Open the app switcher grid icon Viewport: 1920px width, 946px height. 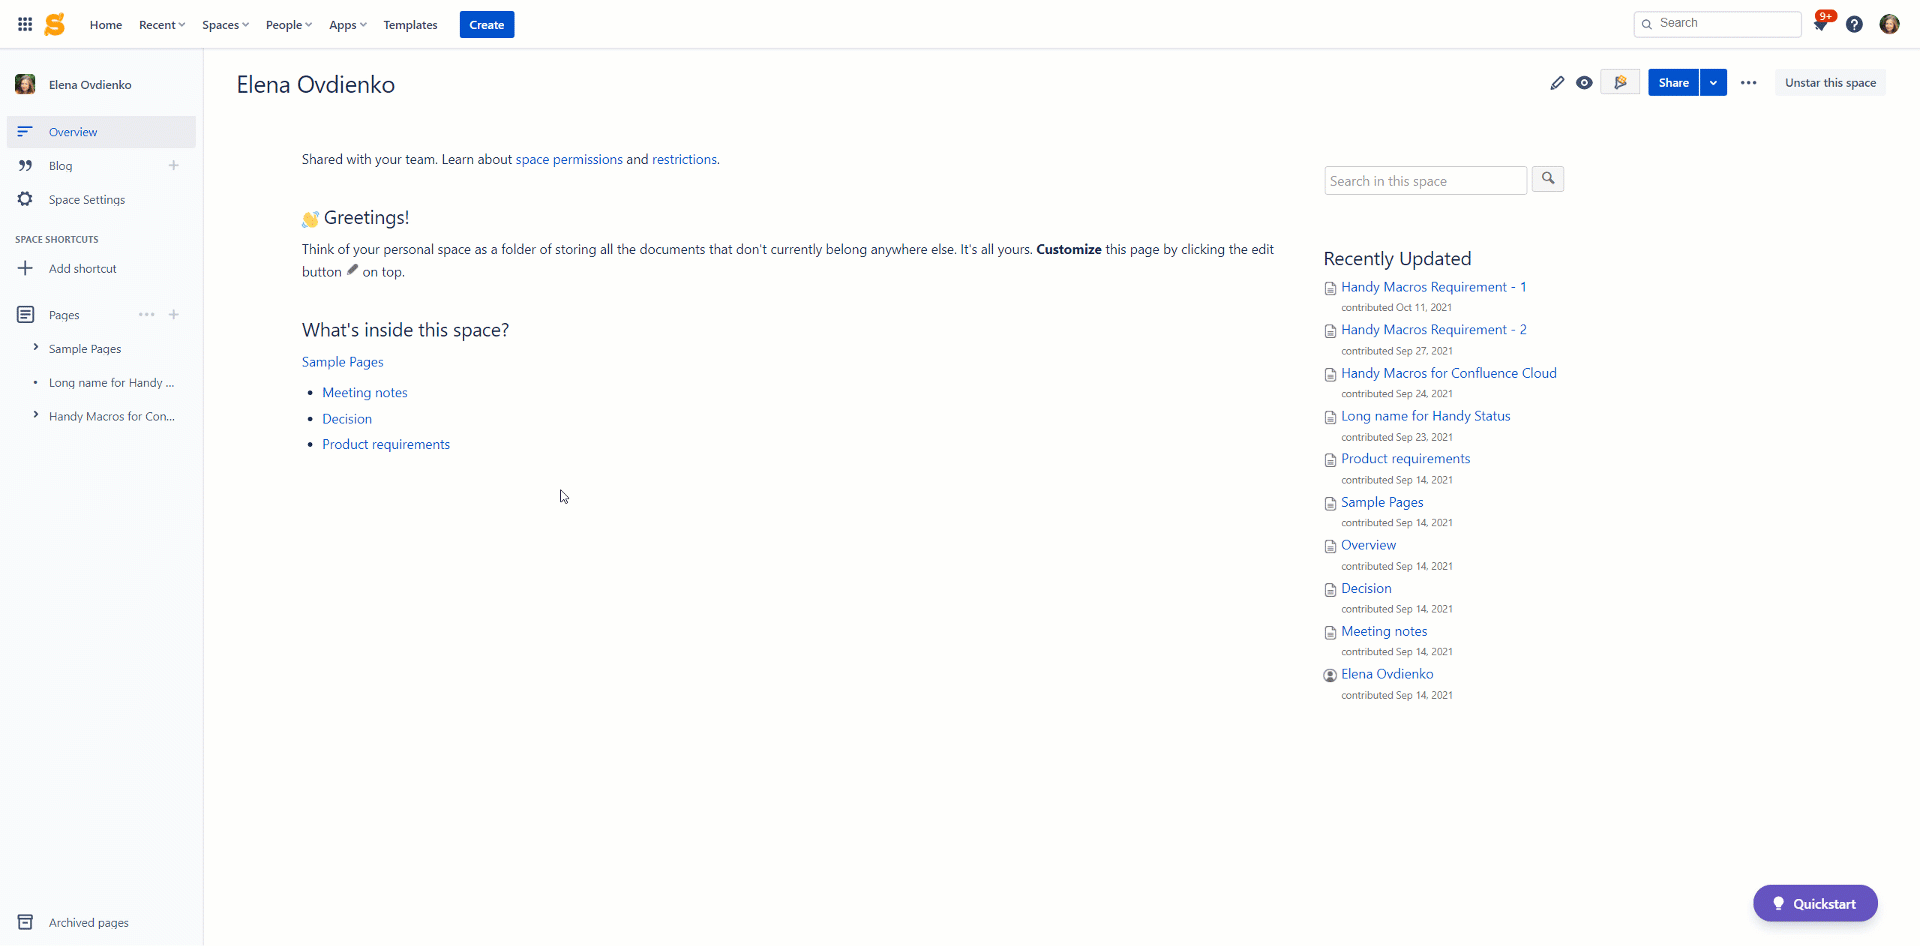25,24
